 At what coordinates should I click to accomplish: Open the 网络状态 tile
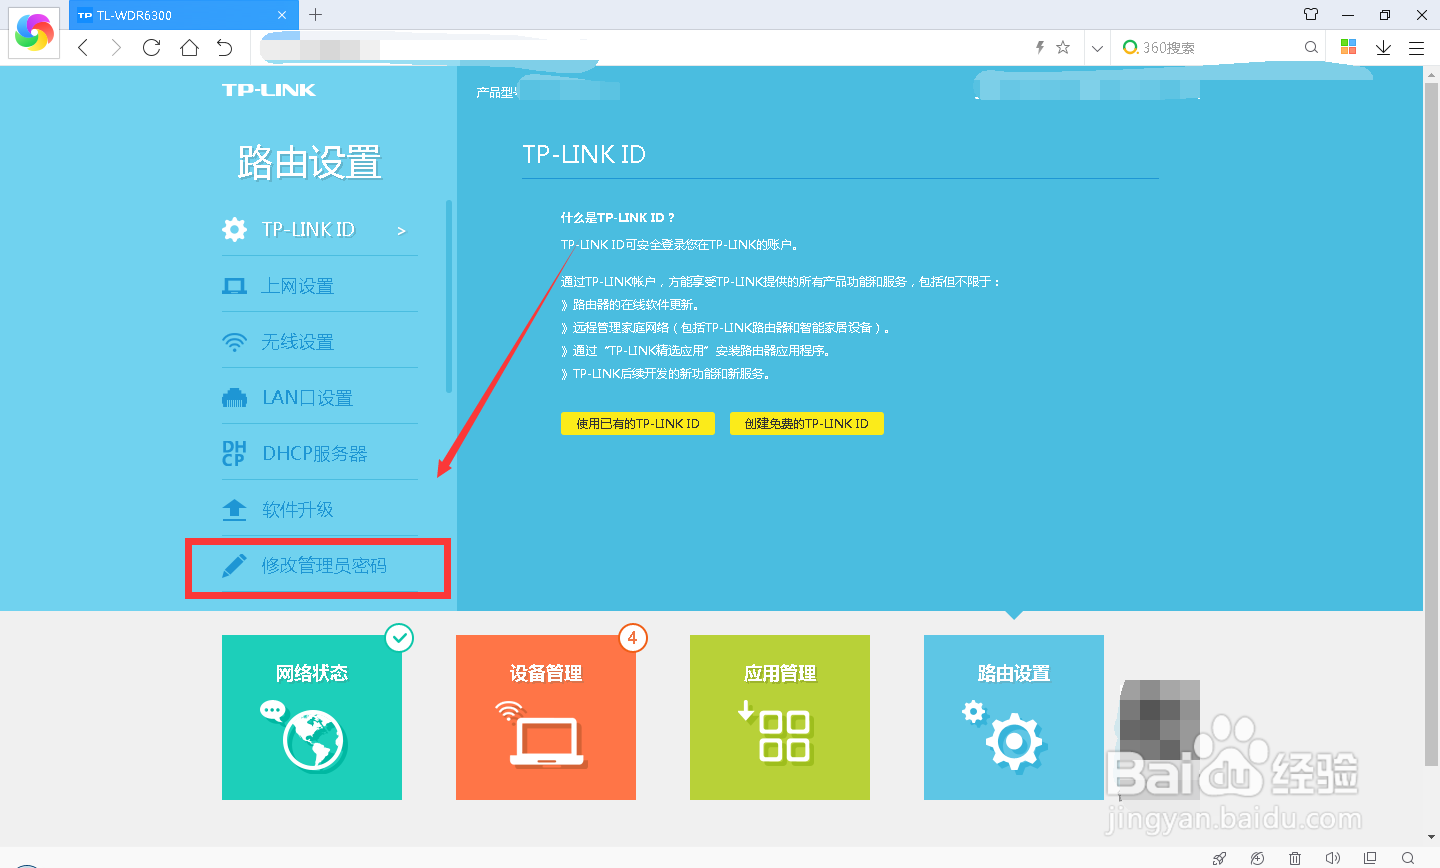312,717
